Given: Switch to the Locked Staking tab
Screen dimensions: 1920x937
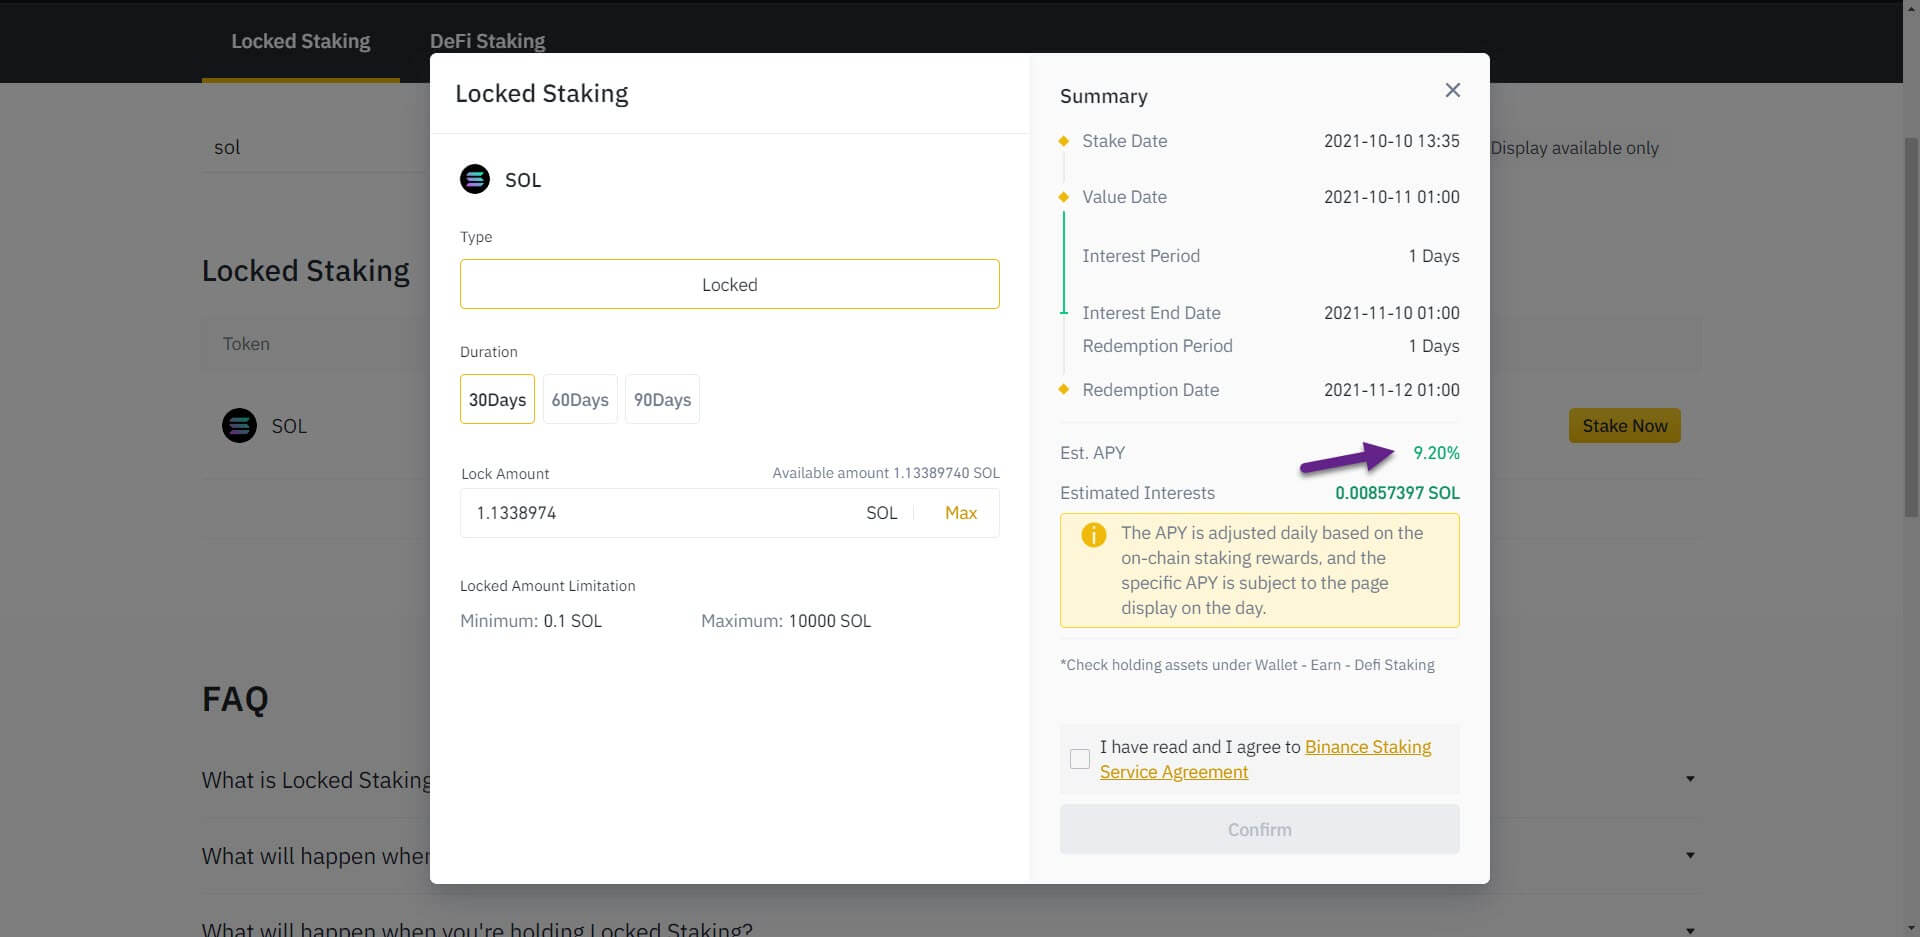Looking at the screenshot, I should (x=301, y=41).
